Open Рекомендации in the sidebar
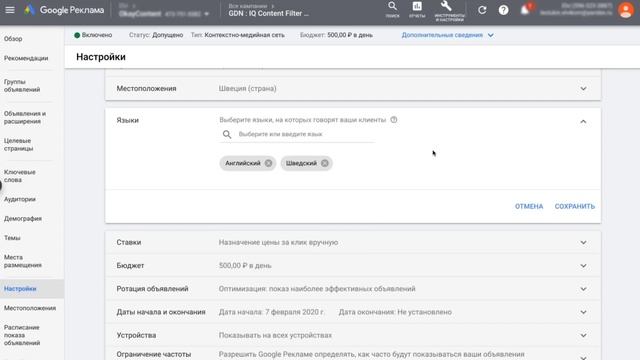The height and width of the screenshot is (360, 640). coord(26,58)
